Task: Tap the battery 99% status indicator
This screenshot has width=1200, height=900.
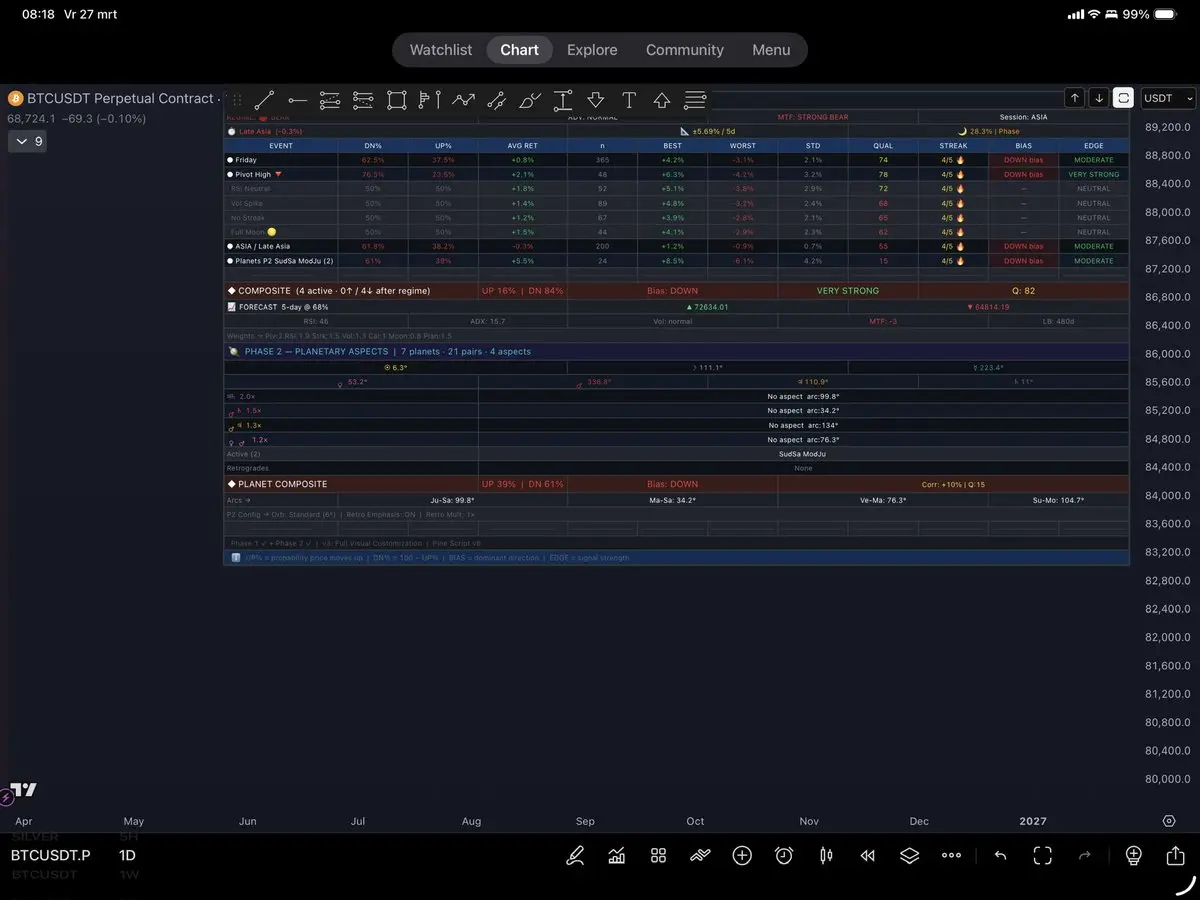Action: (x=1149, y=15)
